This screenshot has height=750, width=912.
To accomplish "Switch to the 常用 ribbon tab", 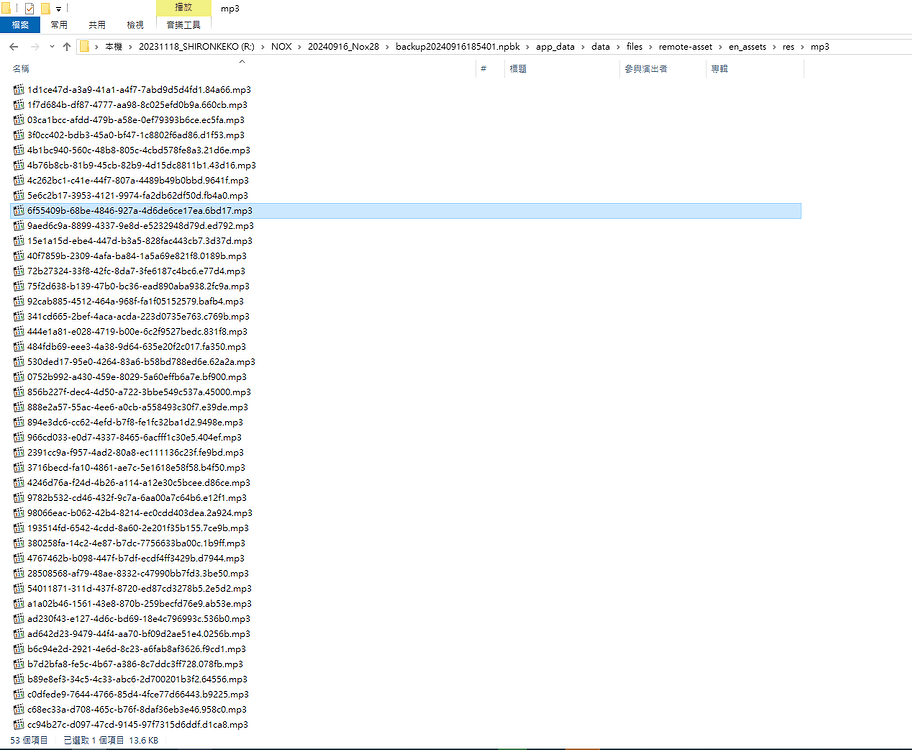I will click(x=59, y=24).
